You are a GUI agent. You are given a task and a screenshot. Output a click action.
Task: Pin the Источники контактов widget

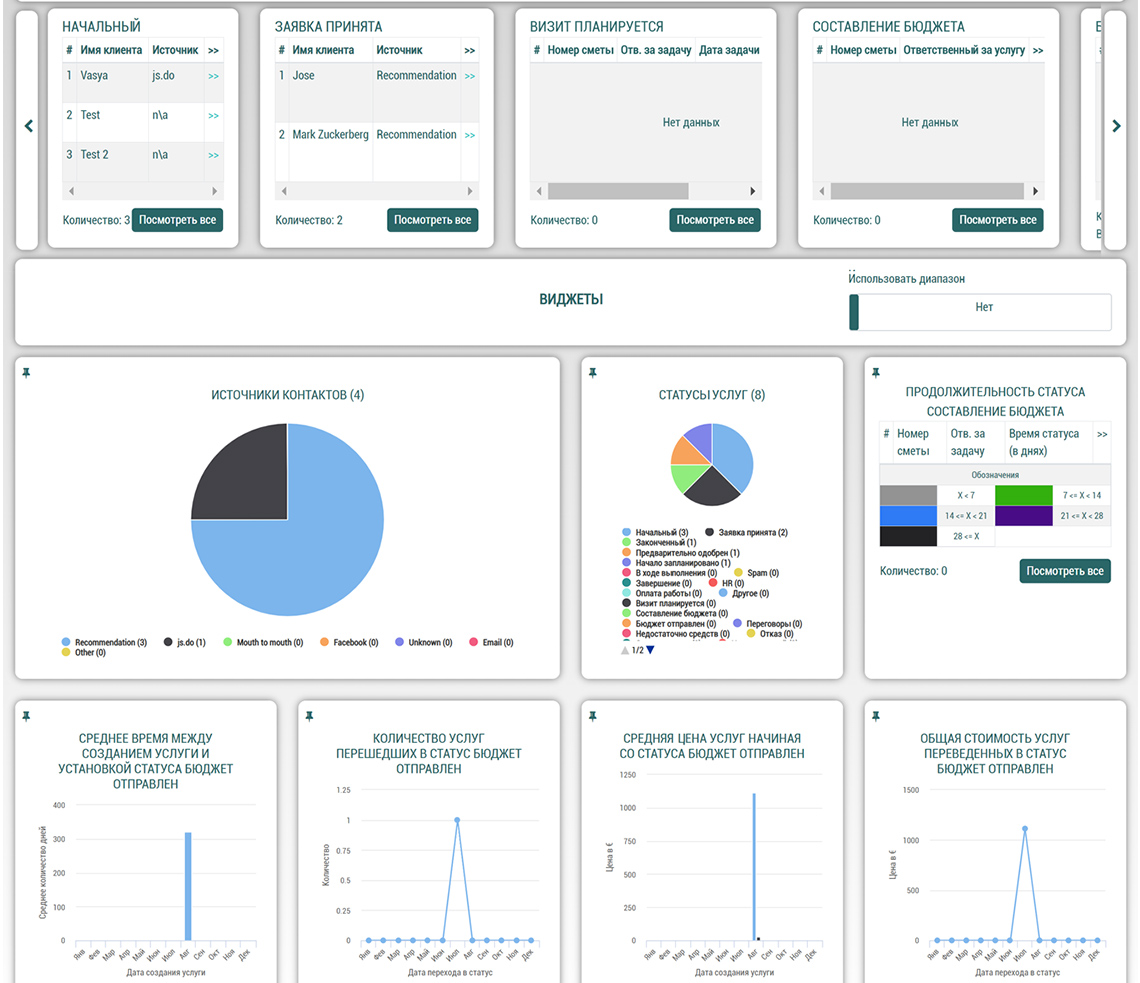pos(26,373)
